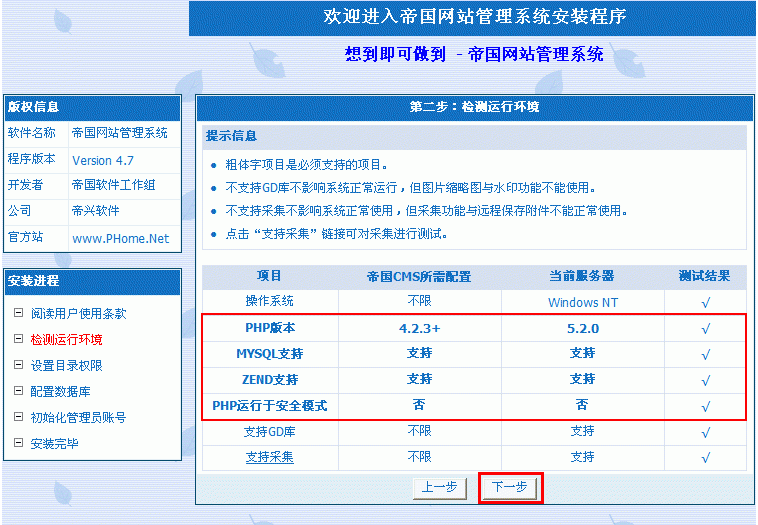Click the 下一步 button

coord(510,487)
